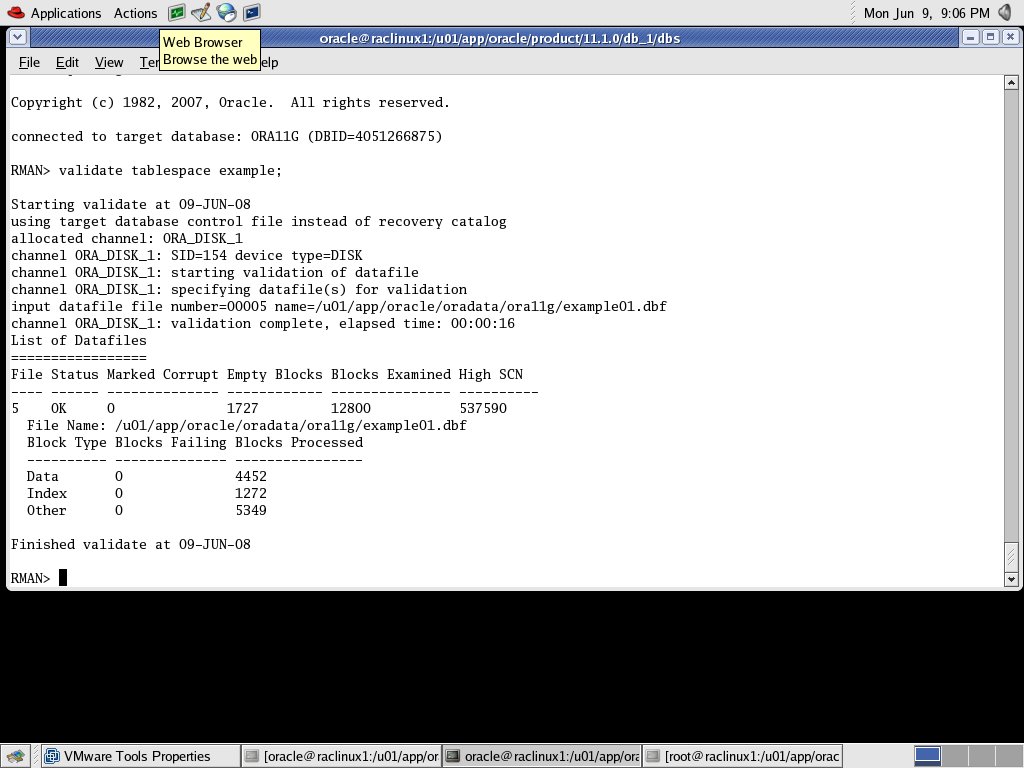Launch the Web Browser globe icon
This screenshot has width=1024, height=768.
point(227,12)
